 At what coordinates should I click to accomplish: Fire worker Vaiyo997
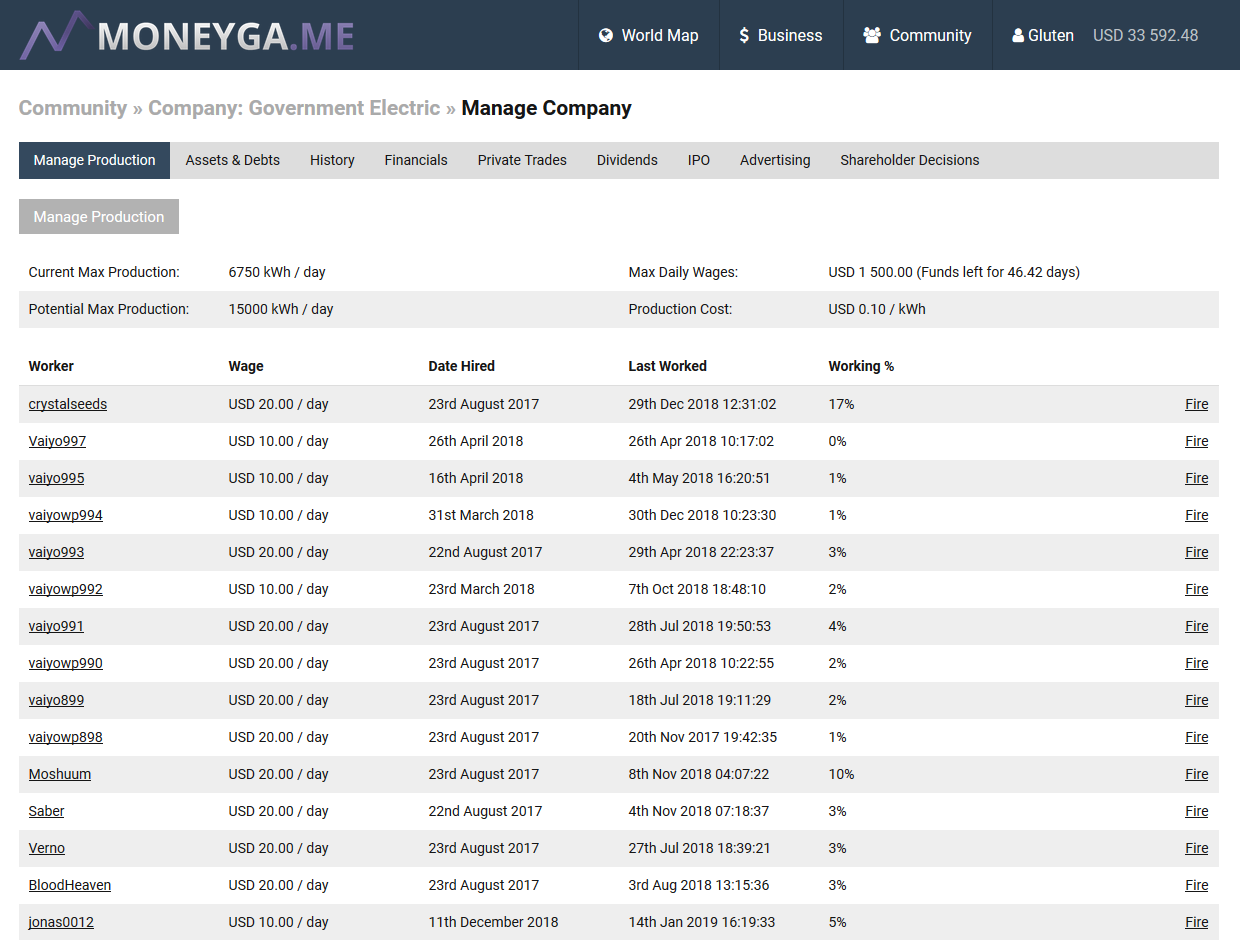click(1196, 442)
